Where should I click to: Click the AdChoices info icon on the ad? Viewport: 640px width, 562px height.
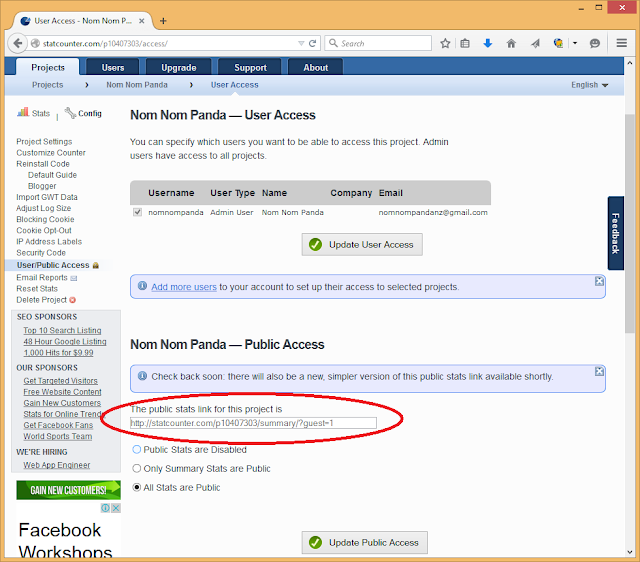pyautogui.click(x=105, y=508)
